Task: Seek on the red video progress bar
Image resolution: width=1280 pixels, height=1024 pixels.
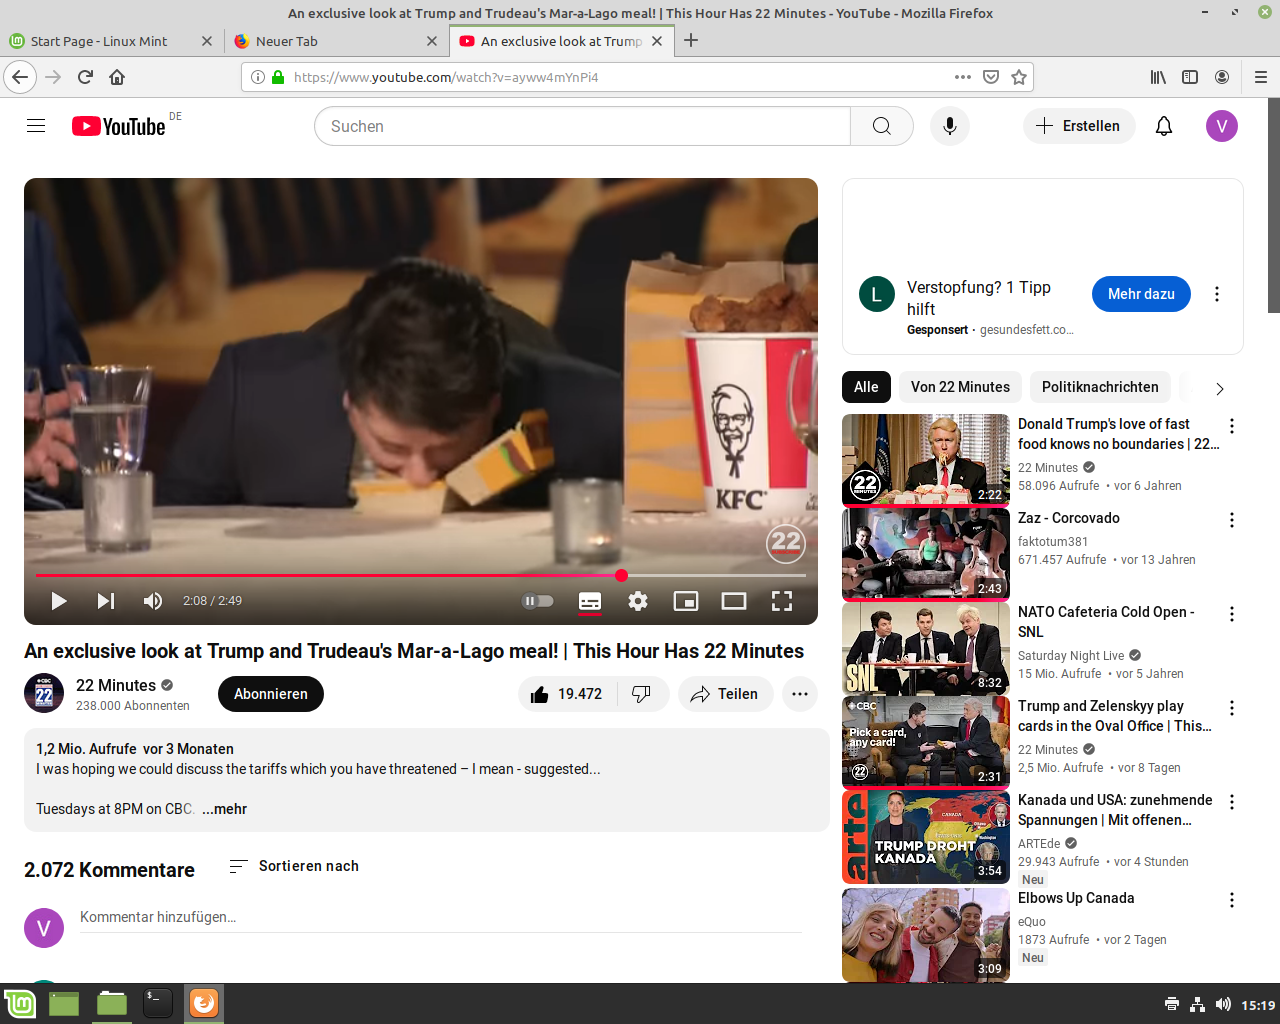Action: [x=421, y=576]
